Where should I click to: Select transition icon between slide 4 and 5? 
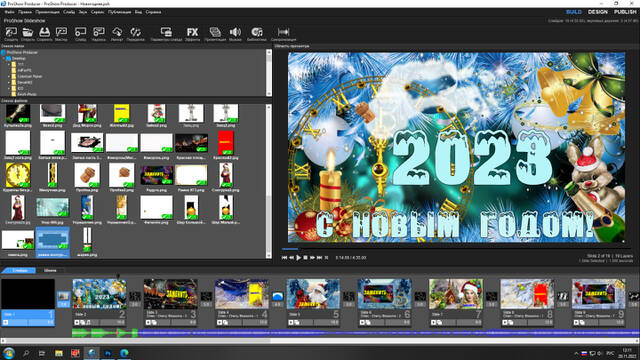[x=277, y=298]
